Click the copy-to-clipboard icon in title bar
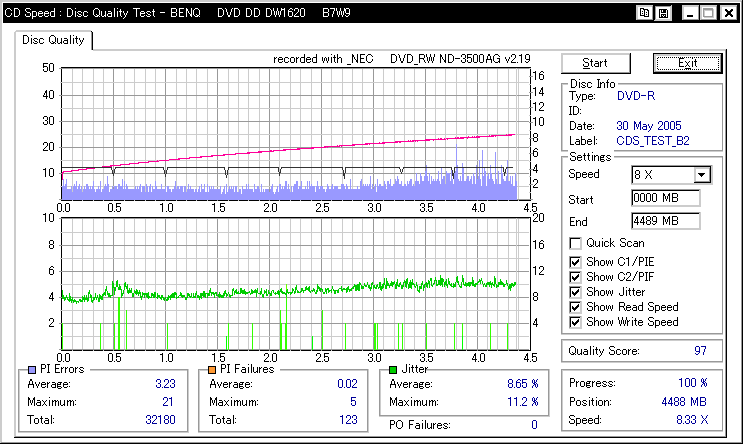The width and height of the screenshot is (743, 444). point(644,13)
